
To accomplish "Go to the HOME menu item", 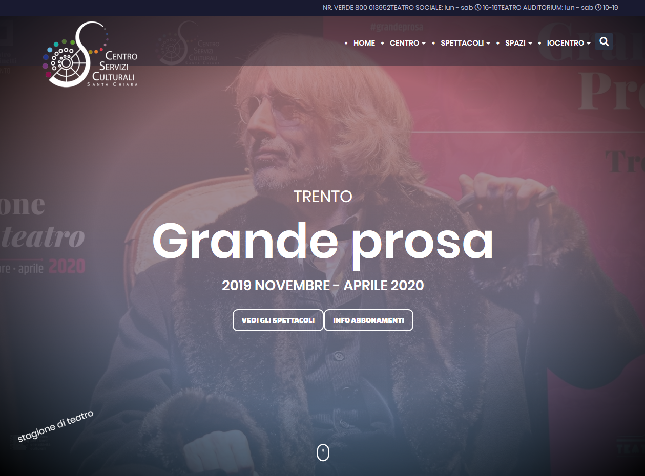I will pyautogui.click(x=364, y=43).
